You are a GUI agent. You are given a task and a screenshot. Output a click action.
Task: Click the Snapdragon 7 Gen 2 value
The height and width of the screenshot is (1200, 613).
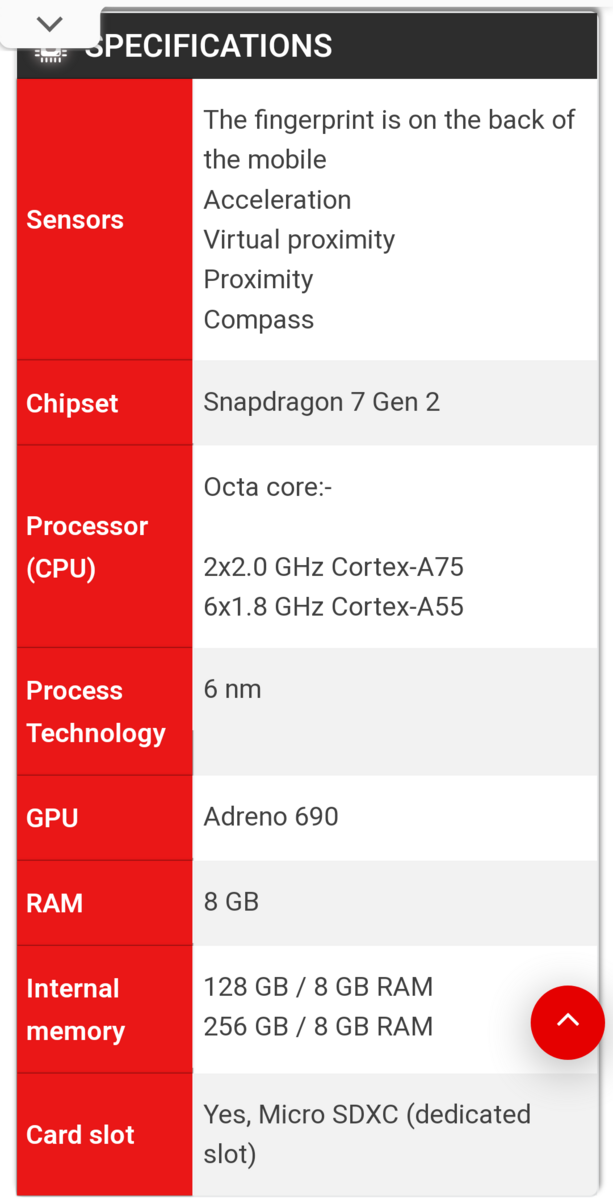[321, 402]
